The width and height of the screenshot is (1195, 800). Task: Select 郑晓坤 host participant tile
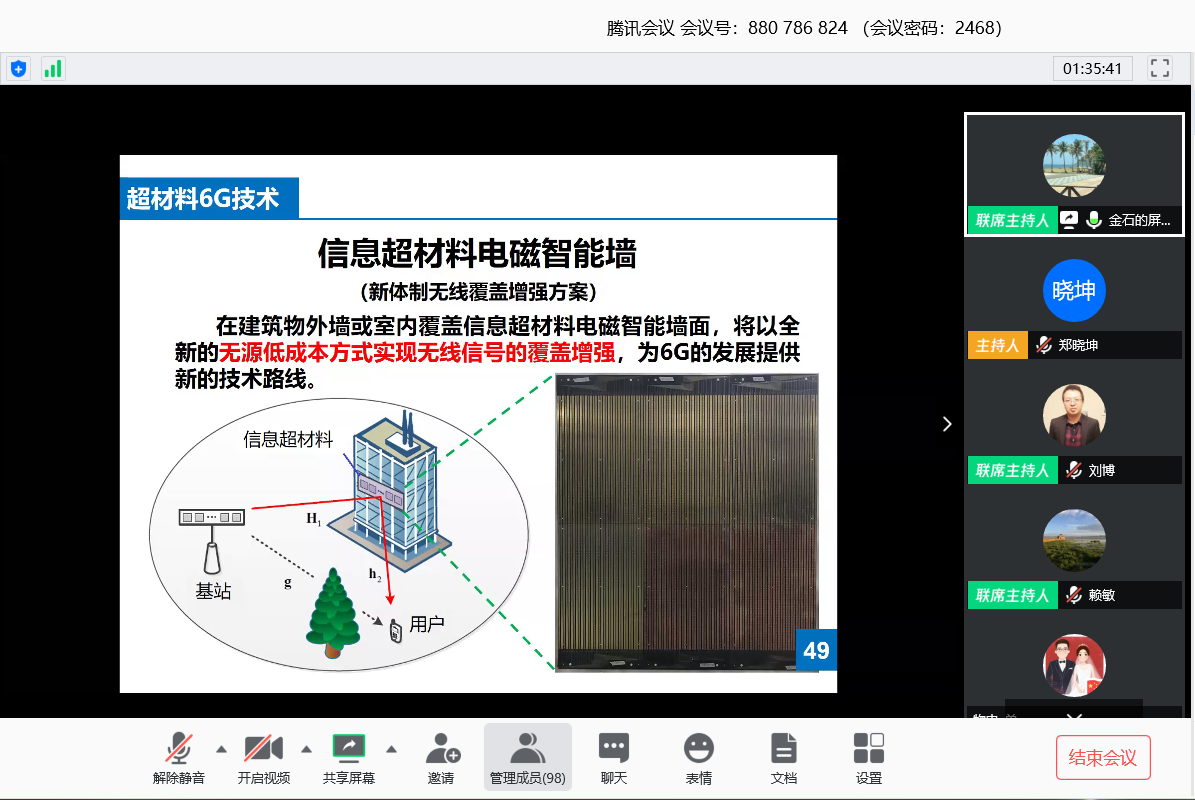coord(1074,300)
